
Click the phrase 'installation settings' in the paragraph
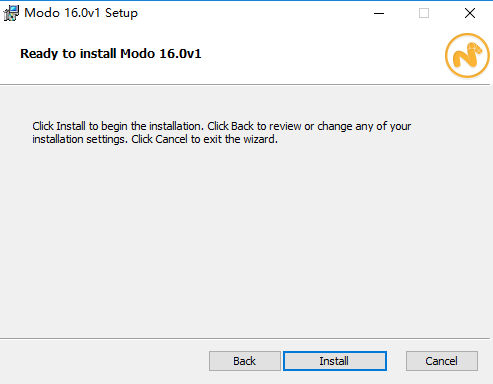coord(80,139)
